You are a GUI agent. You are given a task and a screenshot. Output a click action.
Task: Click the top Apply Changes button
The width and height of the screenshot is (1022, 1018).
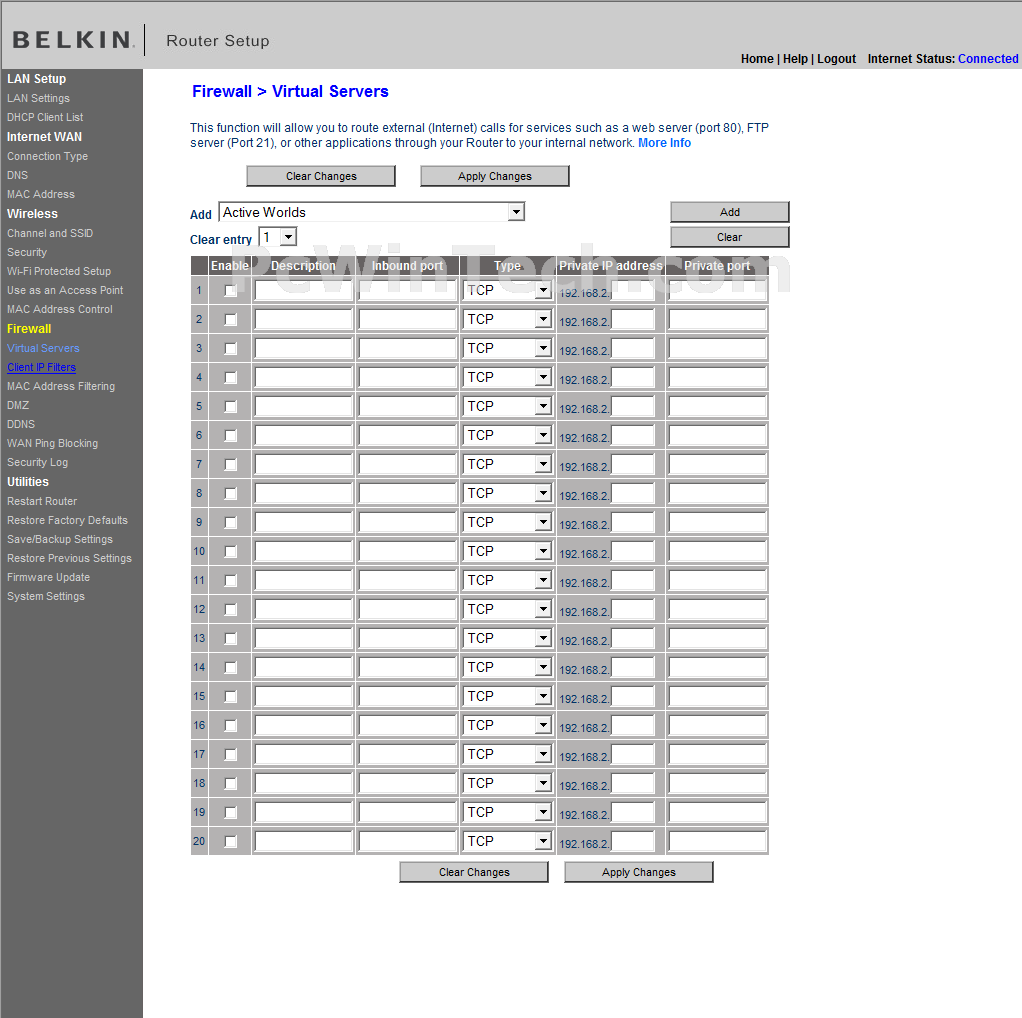click(x=495, y=176)
